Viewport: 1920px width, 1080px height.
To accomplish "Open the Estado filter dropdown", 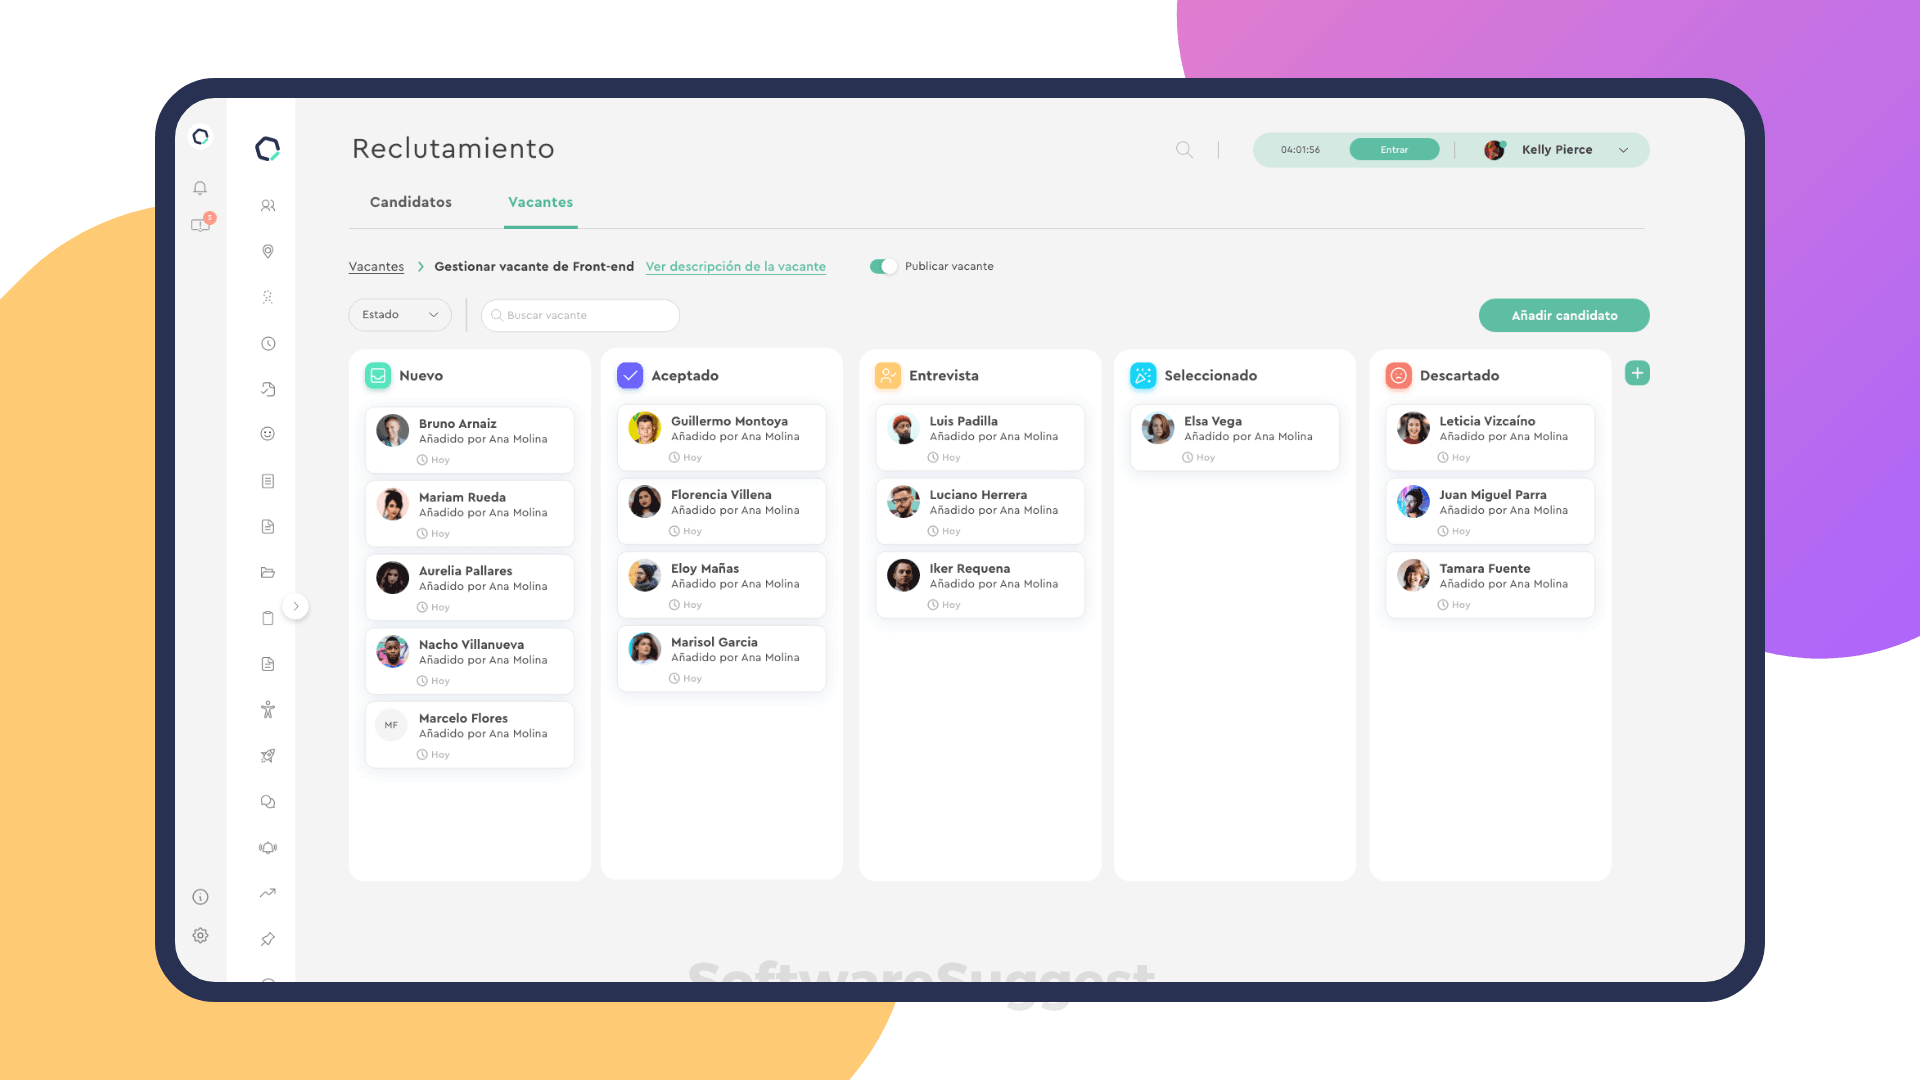I will pyautogui.click(x=399, y=314).
